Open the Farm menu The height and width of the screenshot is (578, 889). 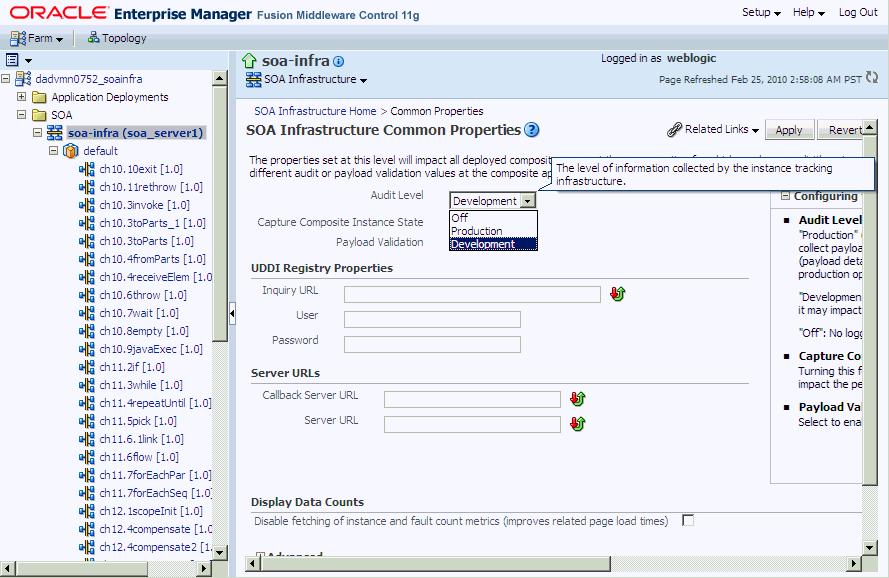coord(45,38)
